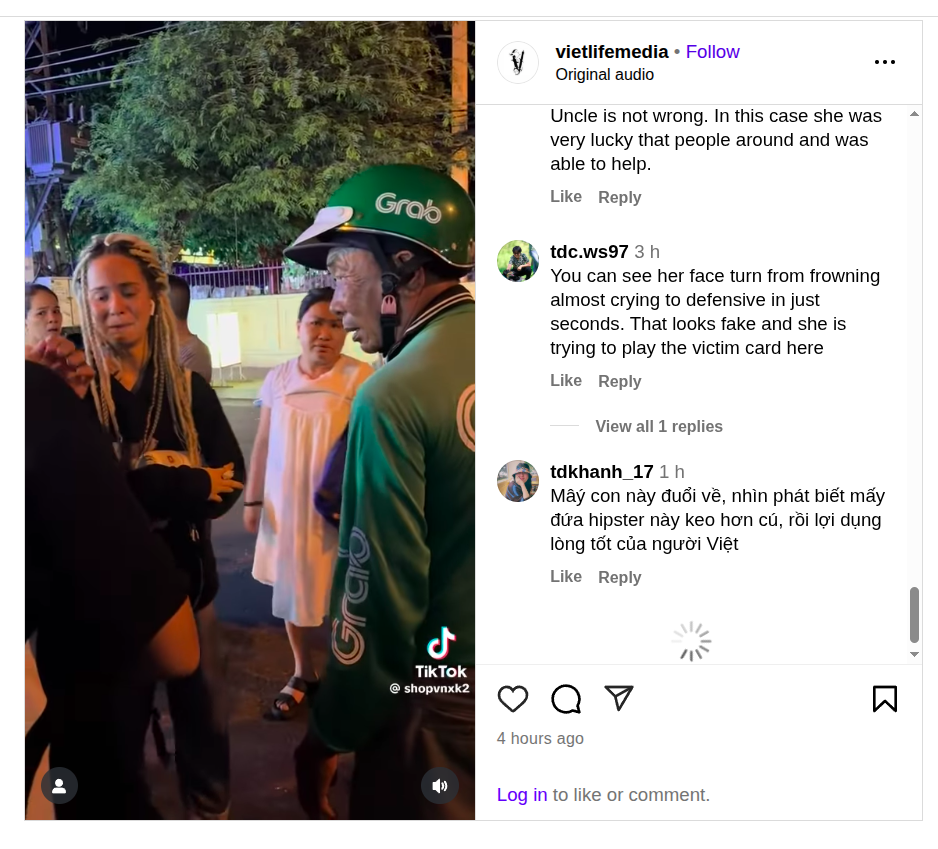The width and height of the screenshot is (938, 849).
Task: Click scrollbar up arrow in comments
Action: (914, 114)
